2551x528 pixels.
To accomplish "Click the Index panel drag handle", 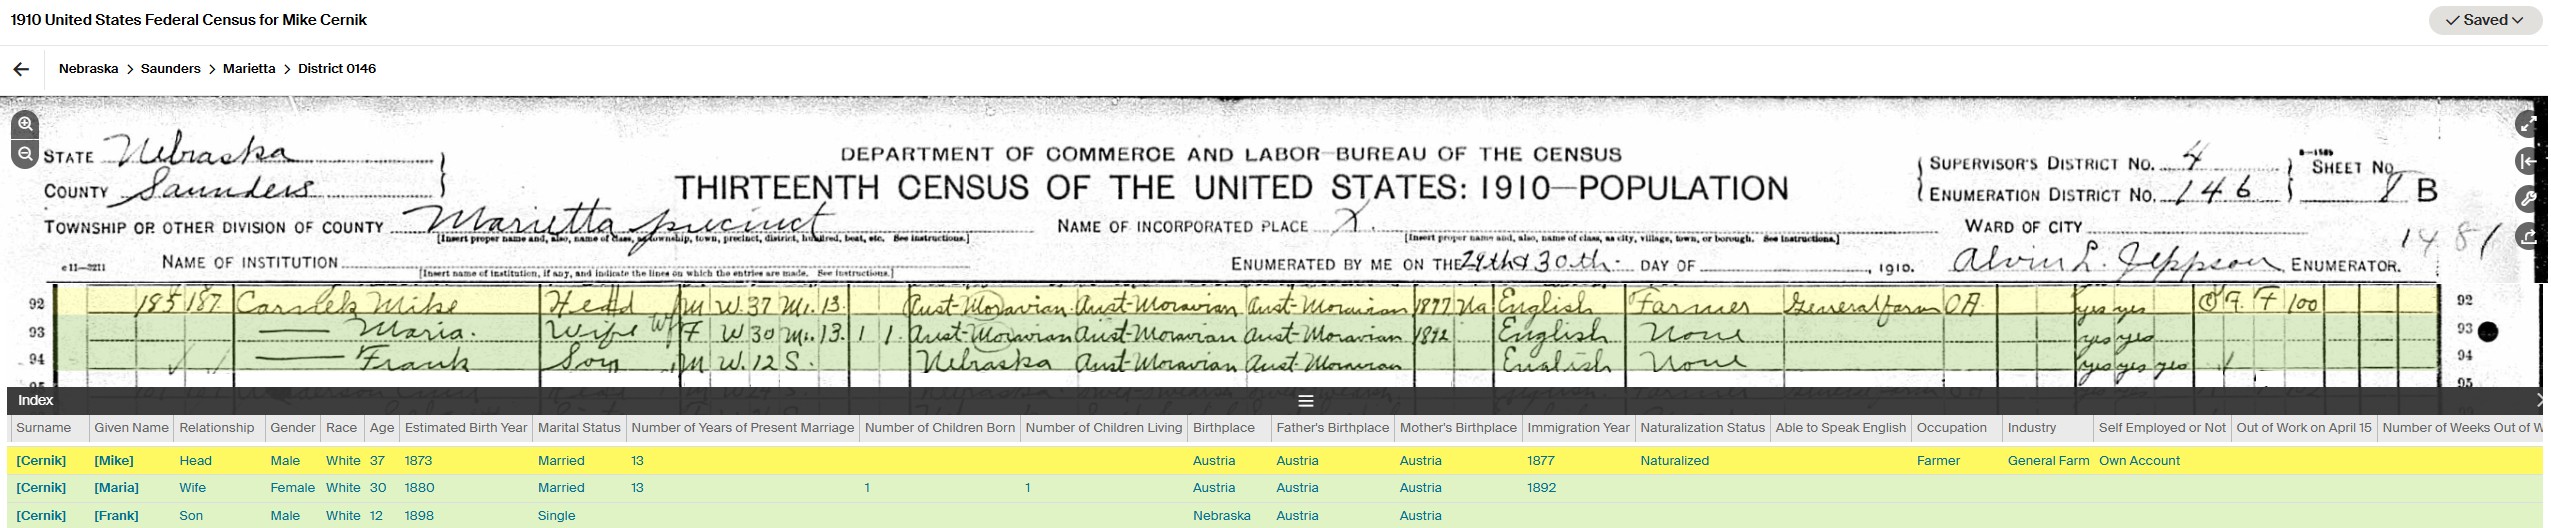I will tap(1305, 401).
